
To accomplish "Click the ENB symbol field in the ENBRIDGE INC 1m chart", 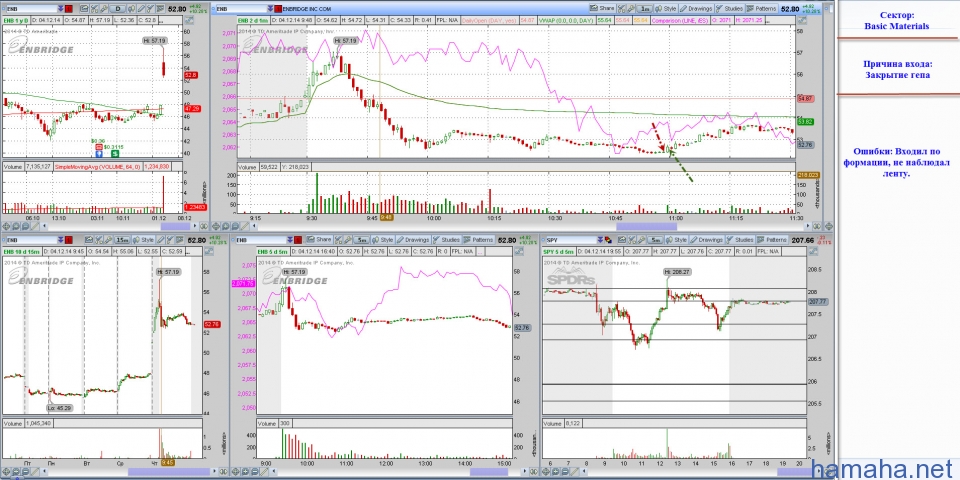I will (241, 8).
